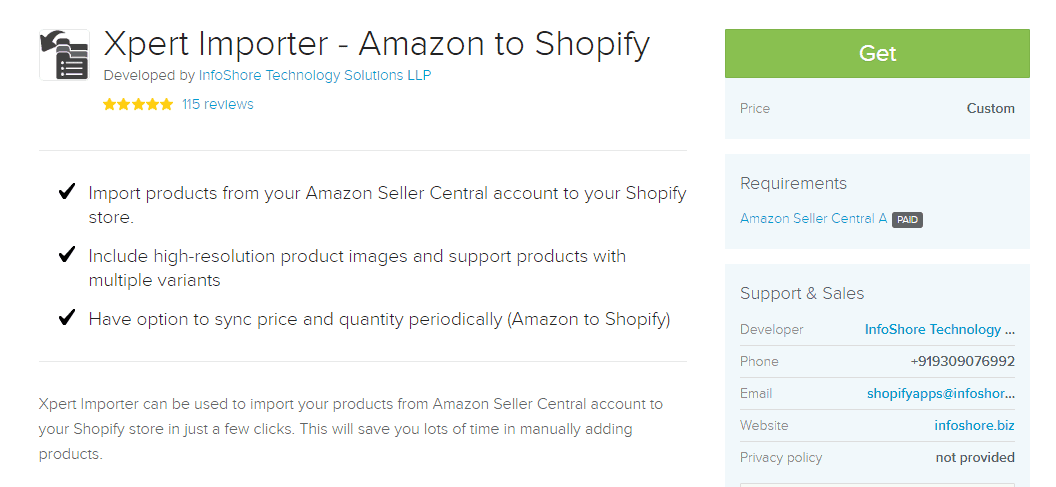Click the Xpert Importer app logo icon
The width and height of the screenshot is (1056, 487).
point(65,55)
